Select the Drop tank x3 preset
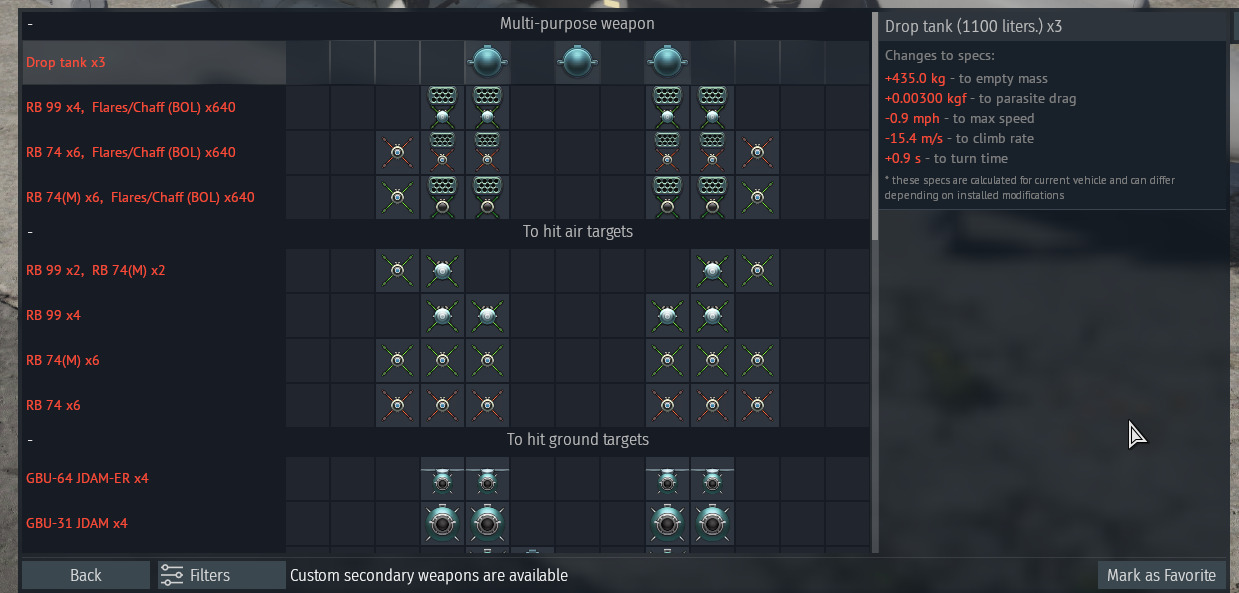Viewport: 1239px width, 593px height. click(446, 62)
